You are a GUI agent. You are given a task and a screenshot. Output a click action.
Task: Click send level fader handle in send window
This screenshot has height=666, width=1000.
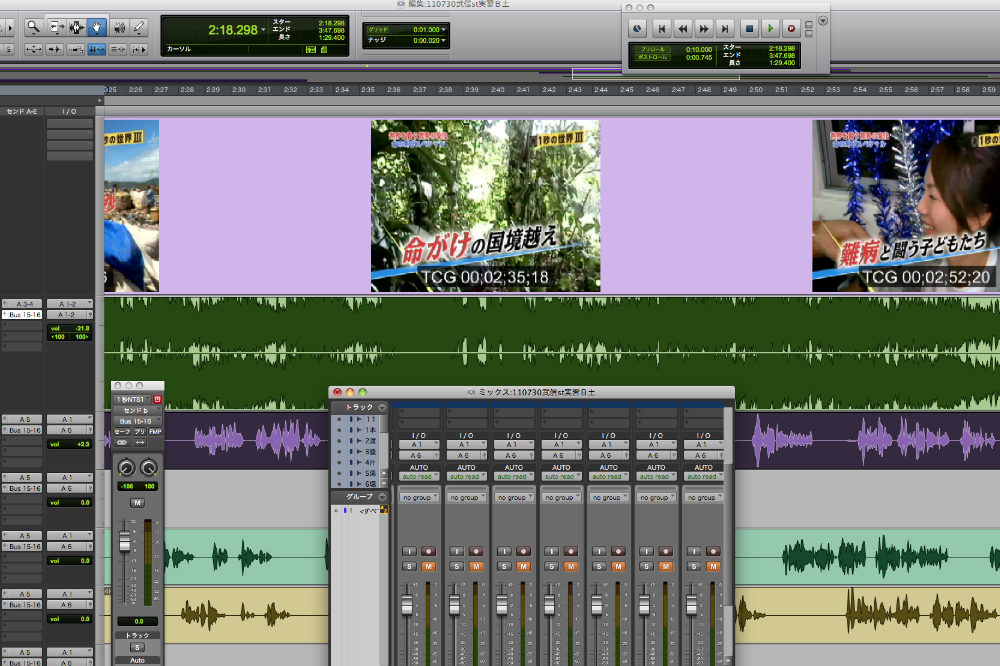point(124,542)
